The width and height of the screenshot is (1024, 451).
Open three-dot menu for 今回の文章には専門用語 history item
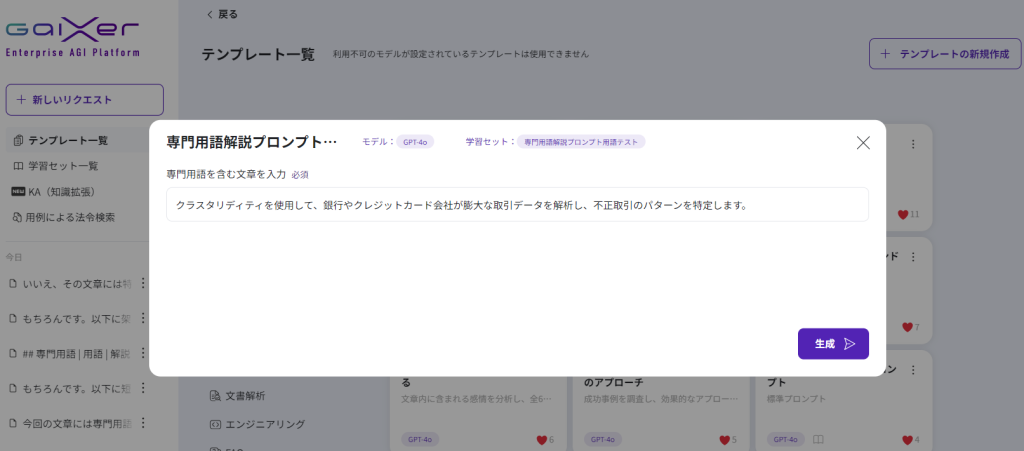142,422
